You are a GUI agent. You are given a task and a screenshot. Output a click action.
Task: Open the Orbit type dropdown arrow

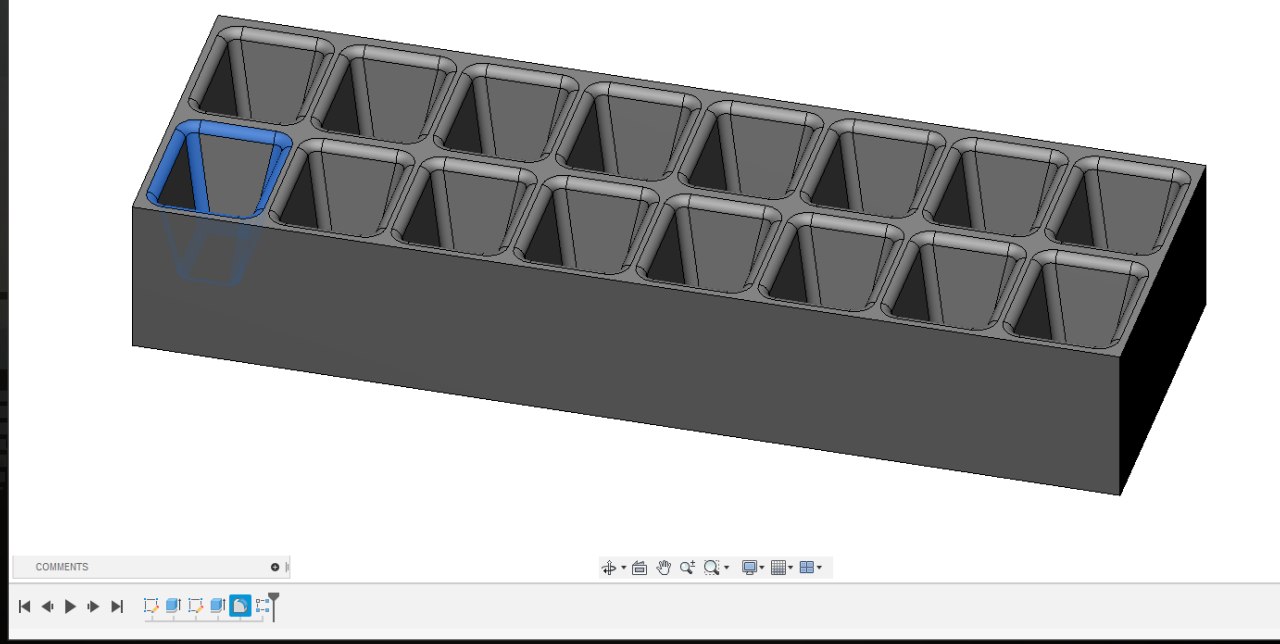click(x=623, y=568)
